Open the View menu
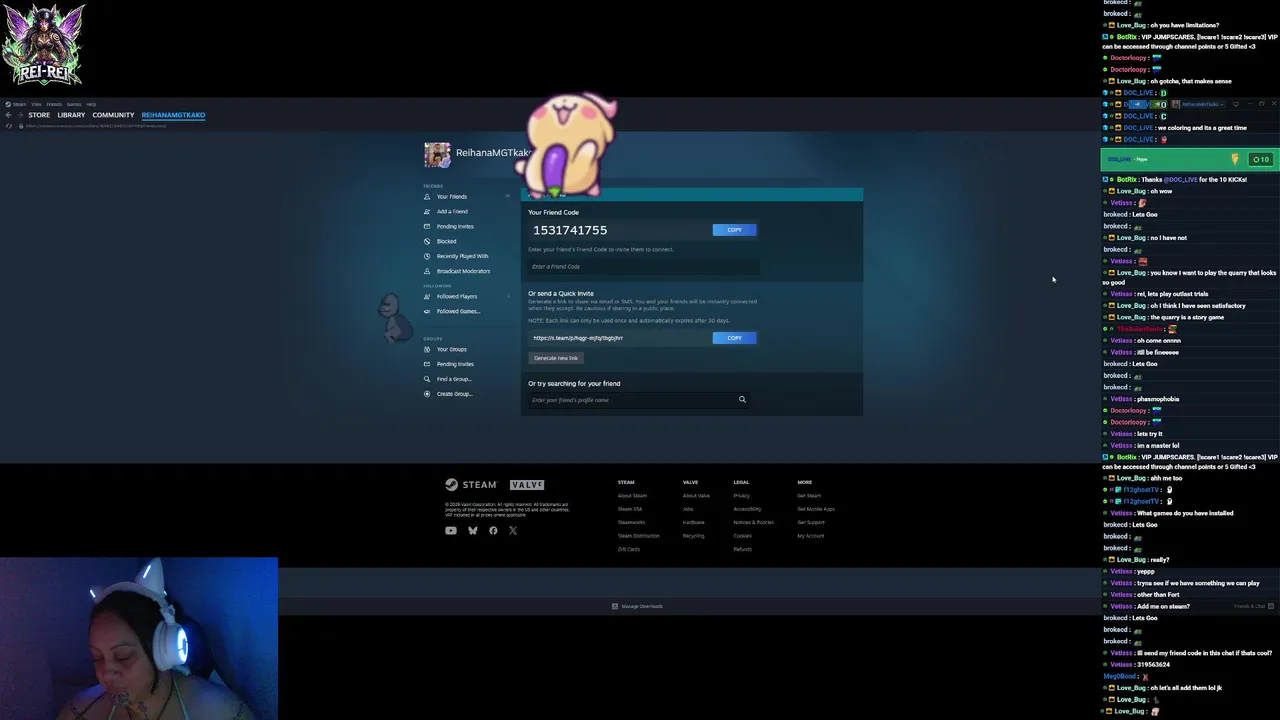Viewport: 1280px width, 720px height. pos(36,104)
